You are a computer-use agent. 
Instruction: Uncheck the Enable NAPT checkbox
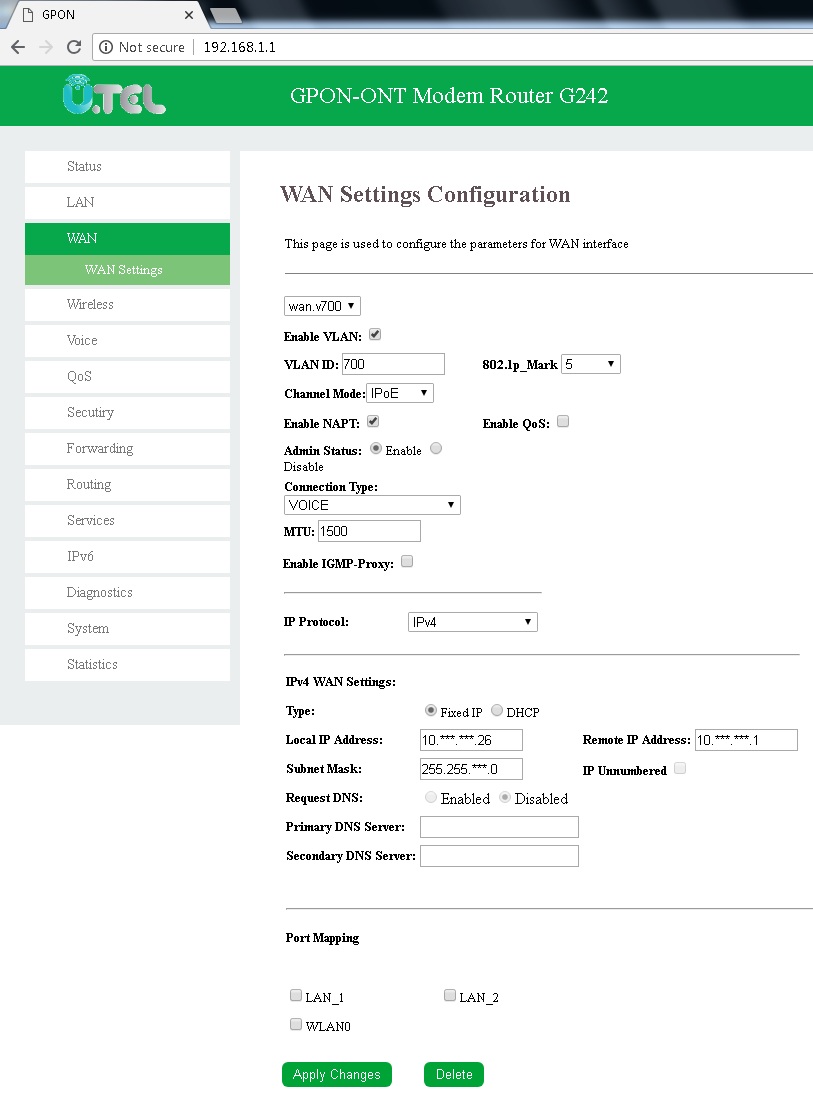pos(373,422)
